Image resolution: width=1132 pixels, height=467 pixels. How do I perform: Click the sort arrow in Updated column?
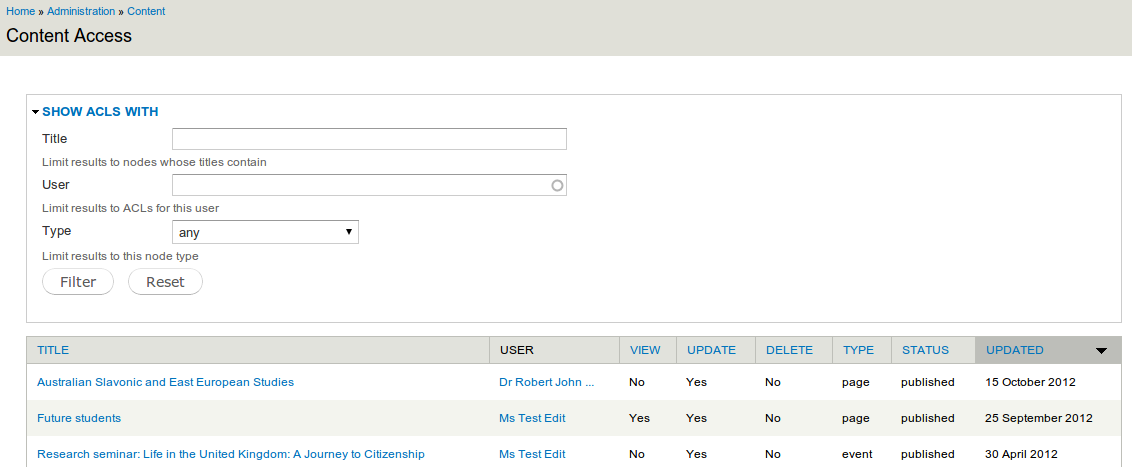1101,351
